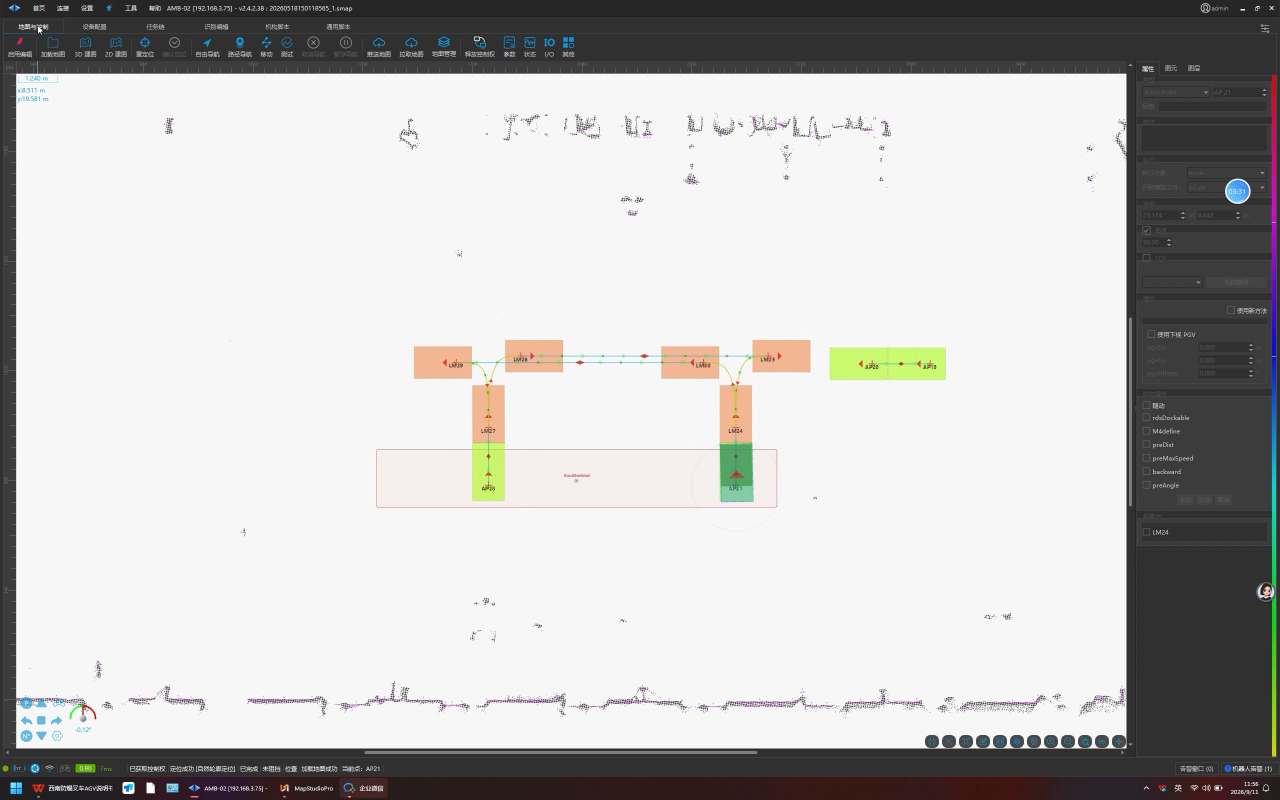The width and height of the screenshot is (1280, 800).
Task: Click the 取消导航 cancel icon
Action: pyautogui.click(x=313, y=43)
